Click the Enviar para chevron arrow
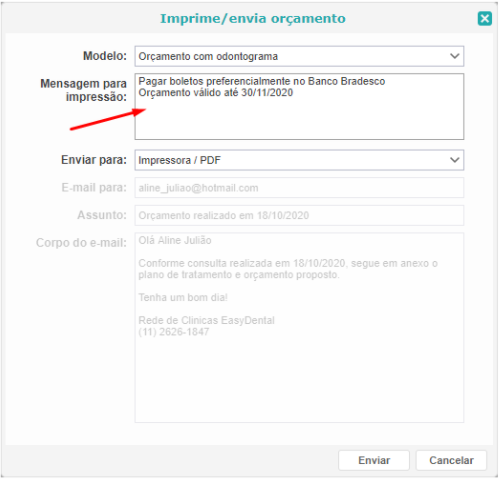Image resolution: width=499 pixels, height=479 pixels. point(455,160)
